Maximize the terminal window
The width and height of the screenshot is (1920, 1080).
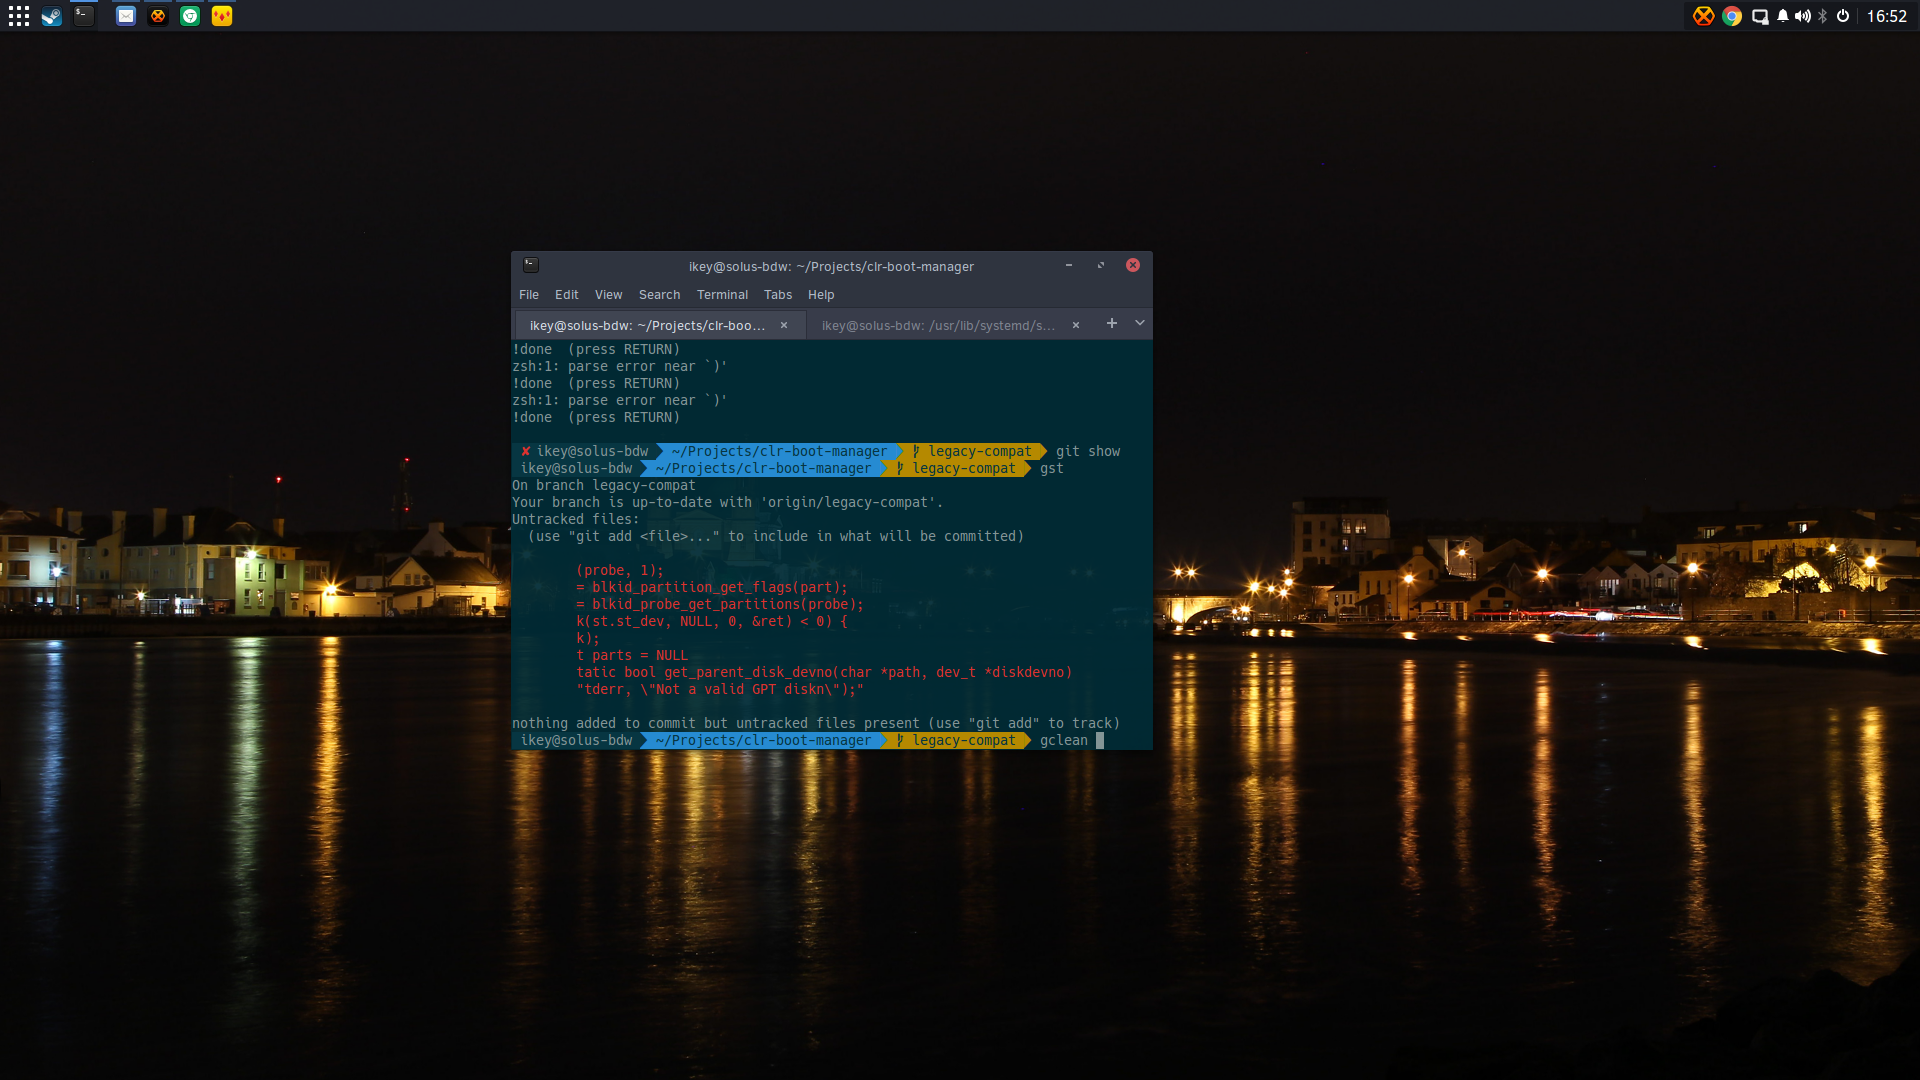pos(1101,265)
